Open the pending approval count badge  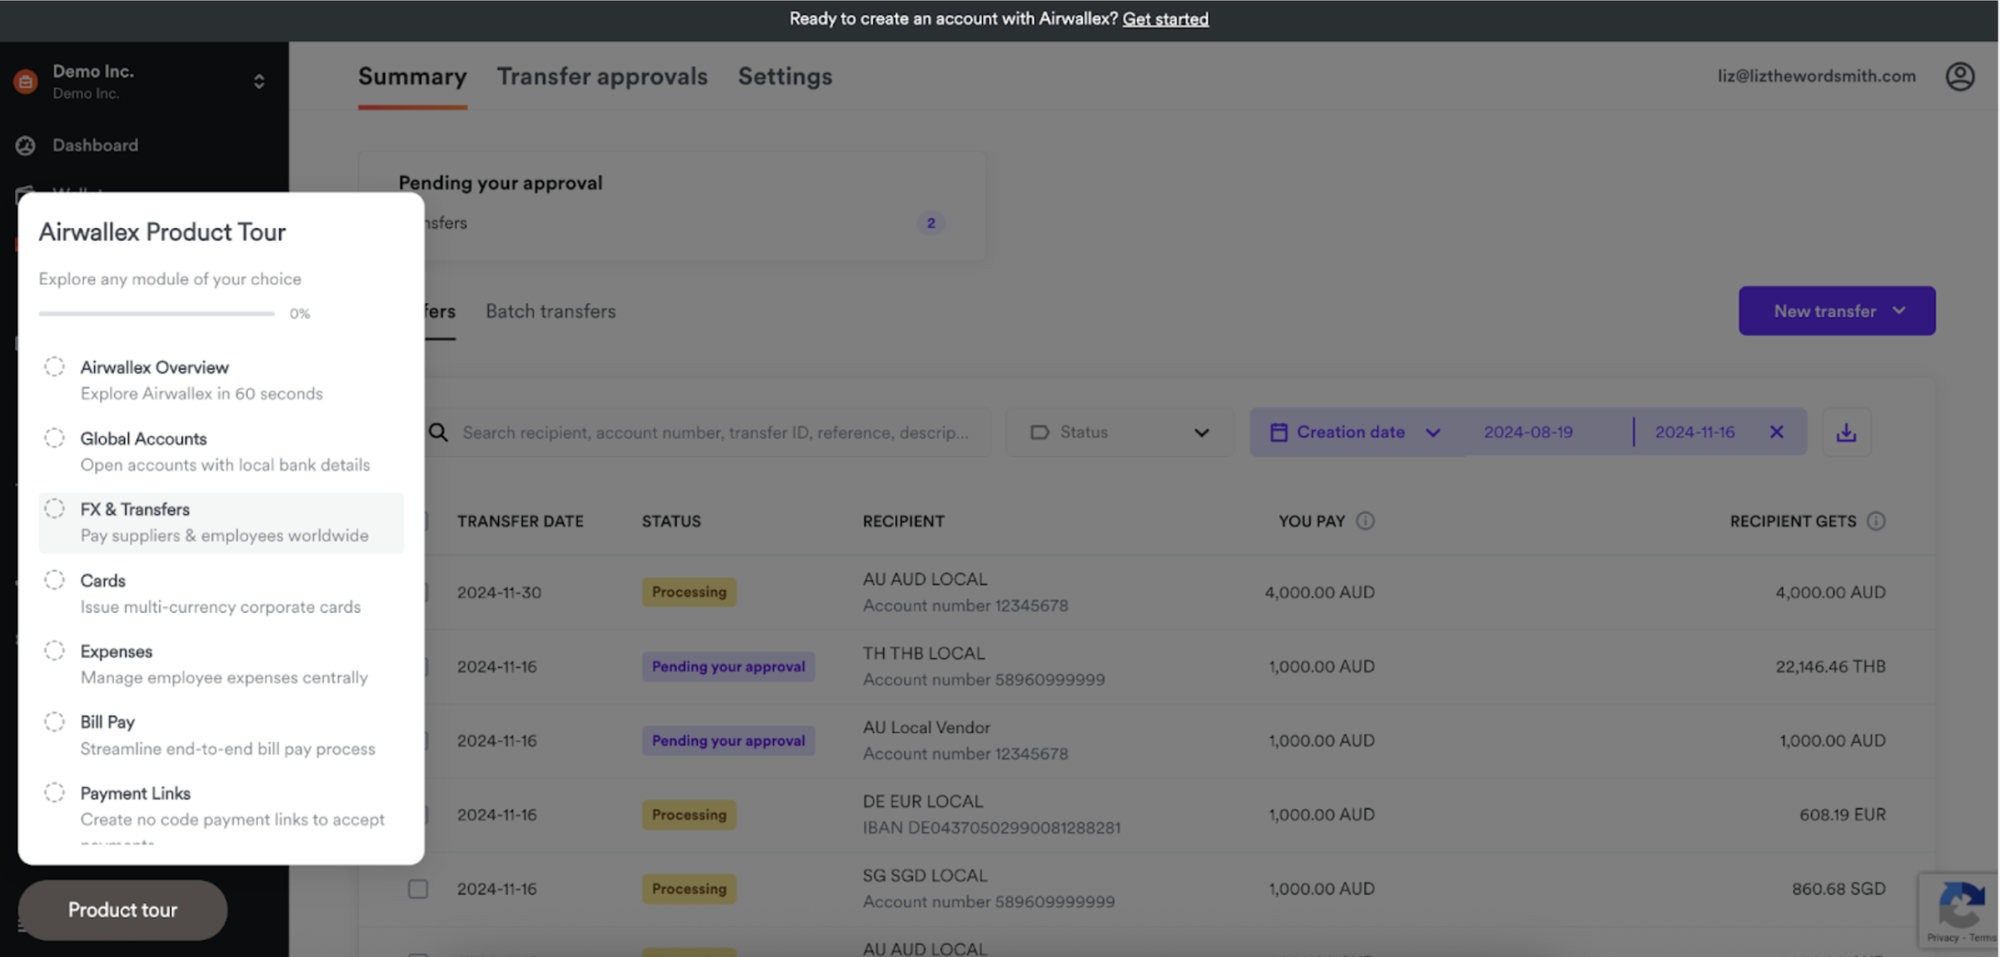[x=930, y=223]
